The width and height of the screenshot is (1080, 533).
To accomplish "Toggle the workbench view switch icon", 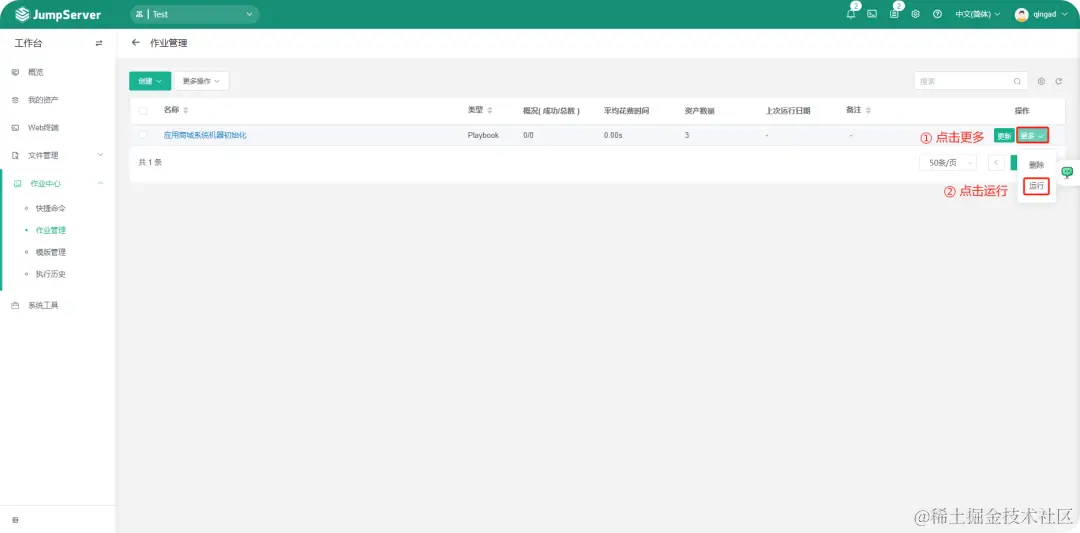I will 98,43.
